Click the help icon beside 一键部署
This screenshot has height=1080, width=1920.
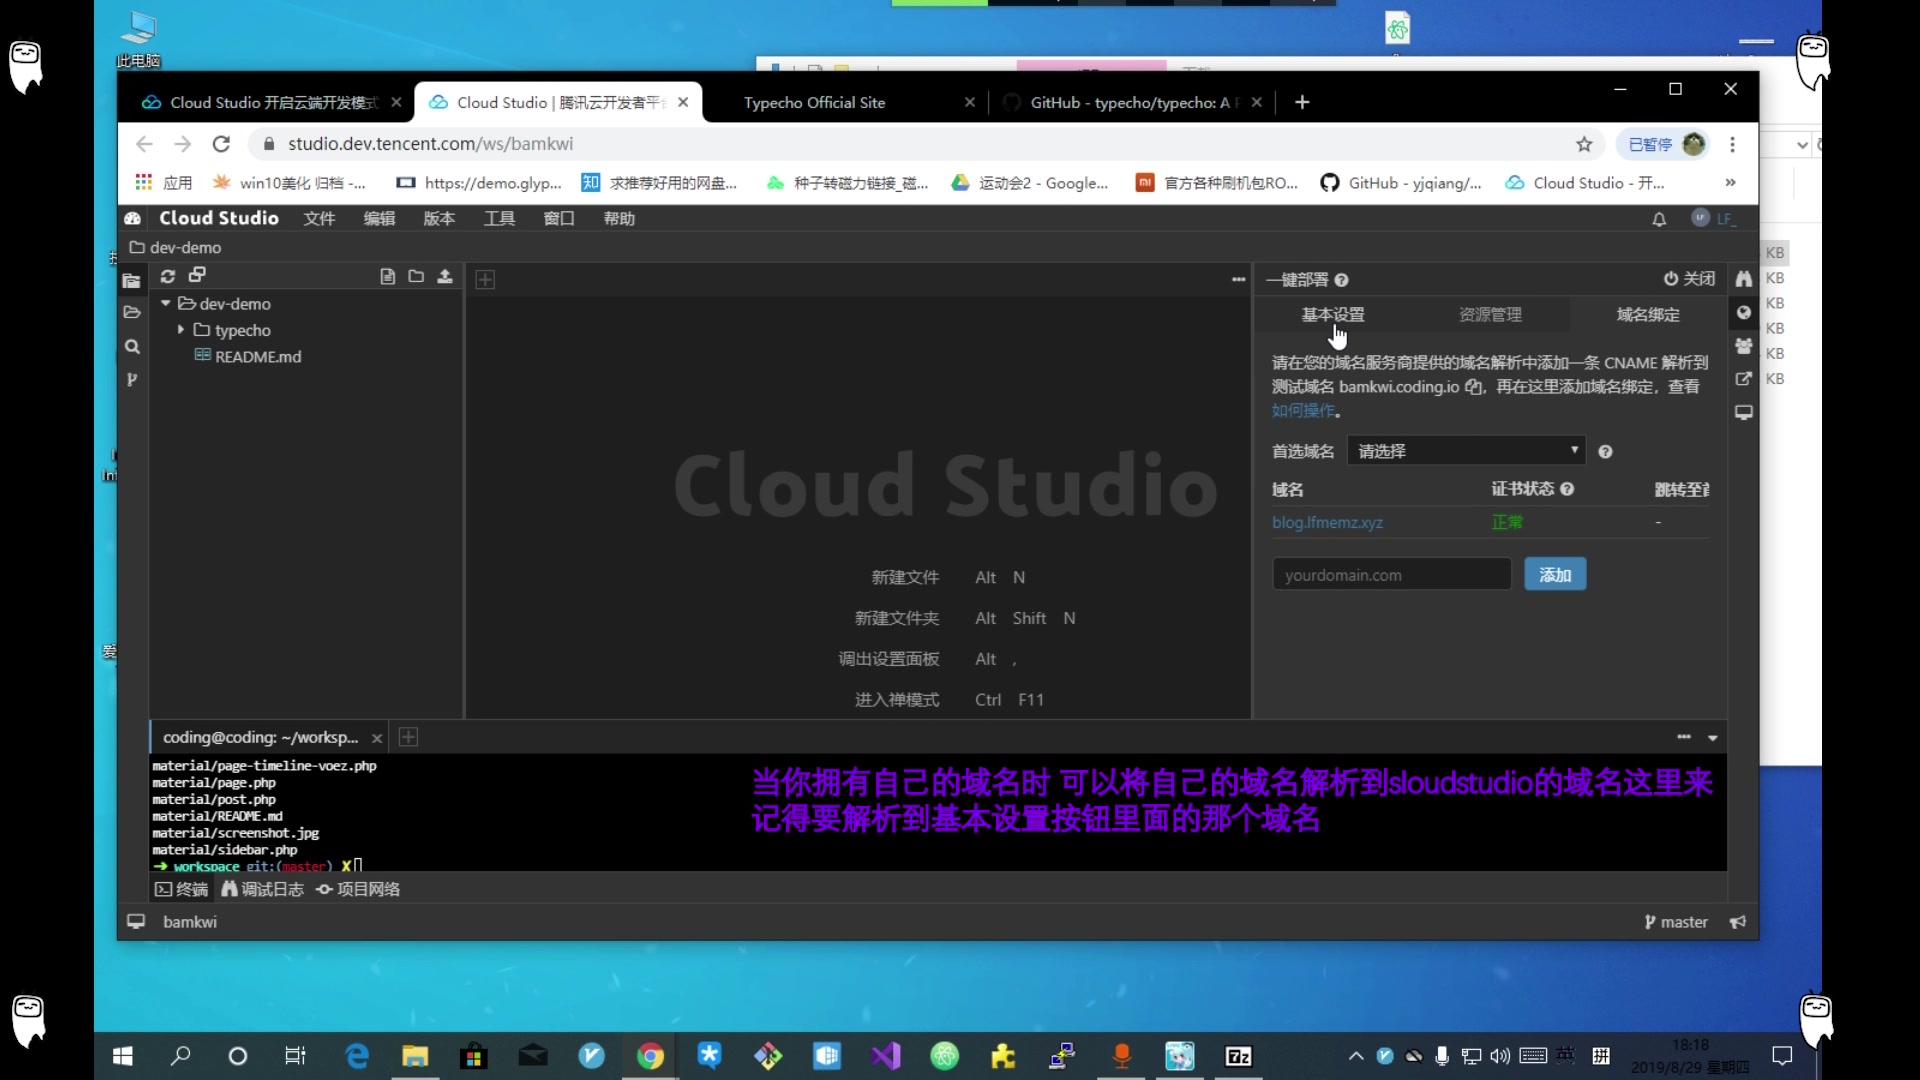1341,280
